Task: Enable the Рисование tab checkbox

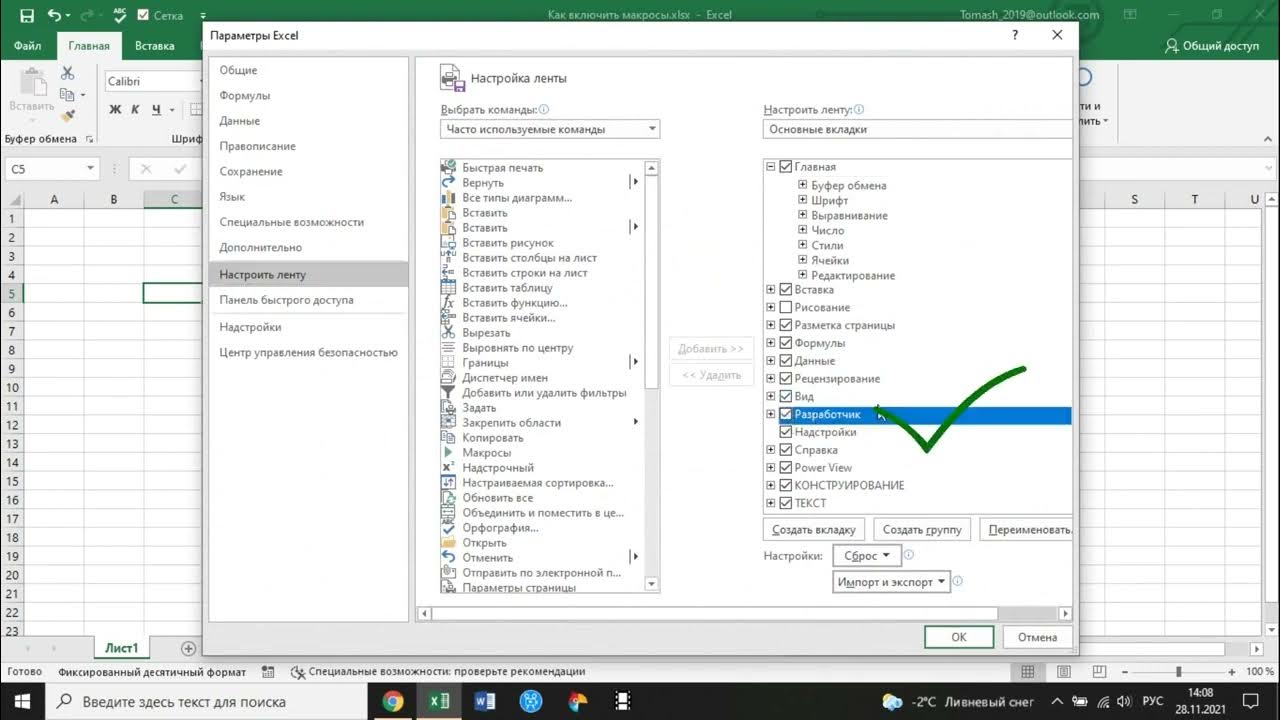Action: 785,307
